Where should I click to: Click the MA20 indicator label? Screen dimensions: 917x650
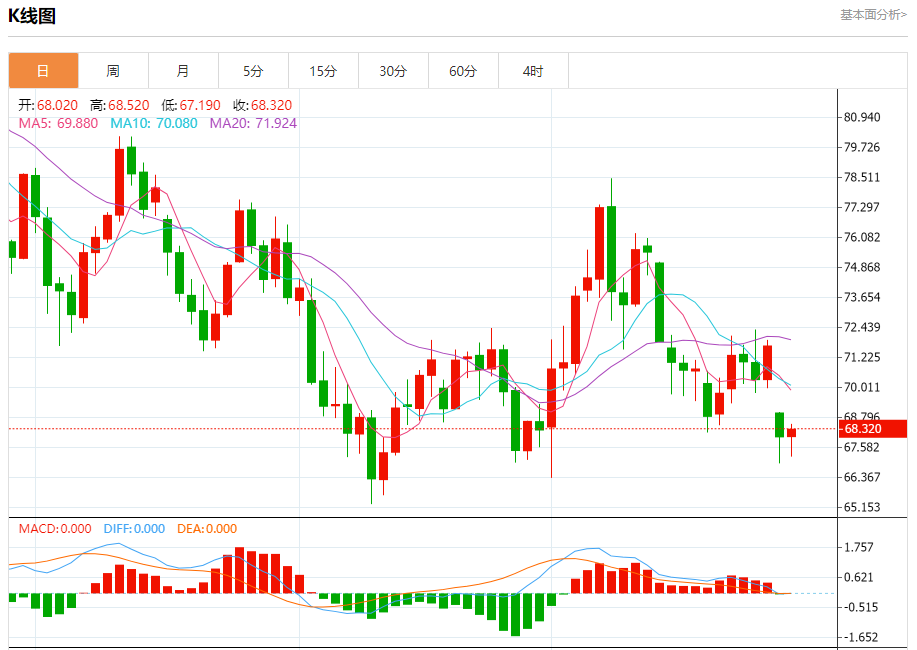(253, 123)
